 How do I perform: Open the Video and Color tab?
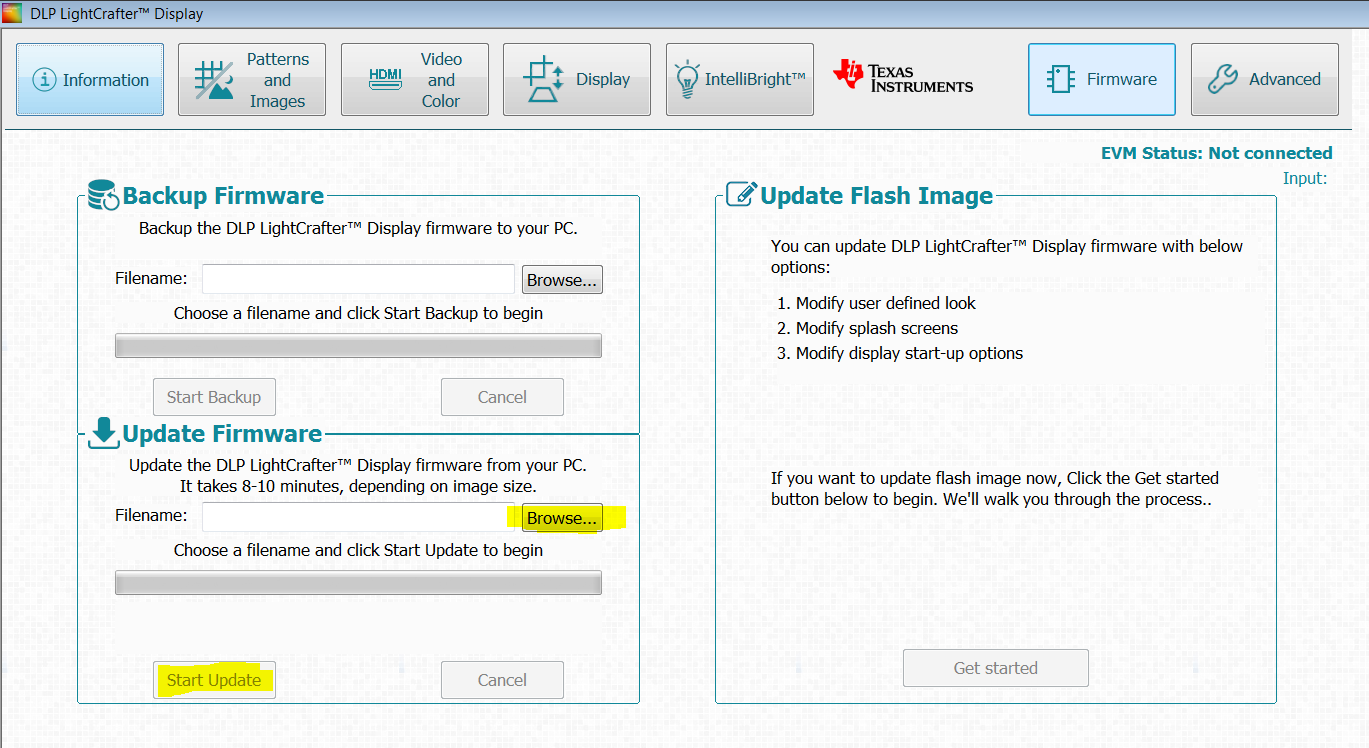[415, 80]
